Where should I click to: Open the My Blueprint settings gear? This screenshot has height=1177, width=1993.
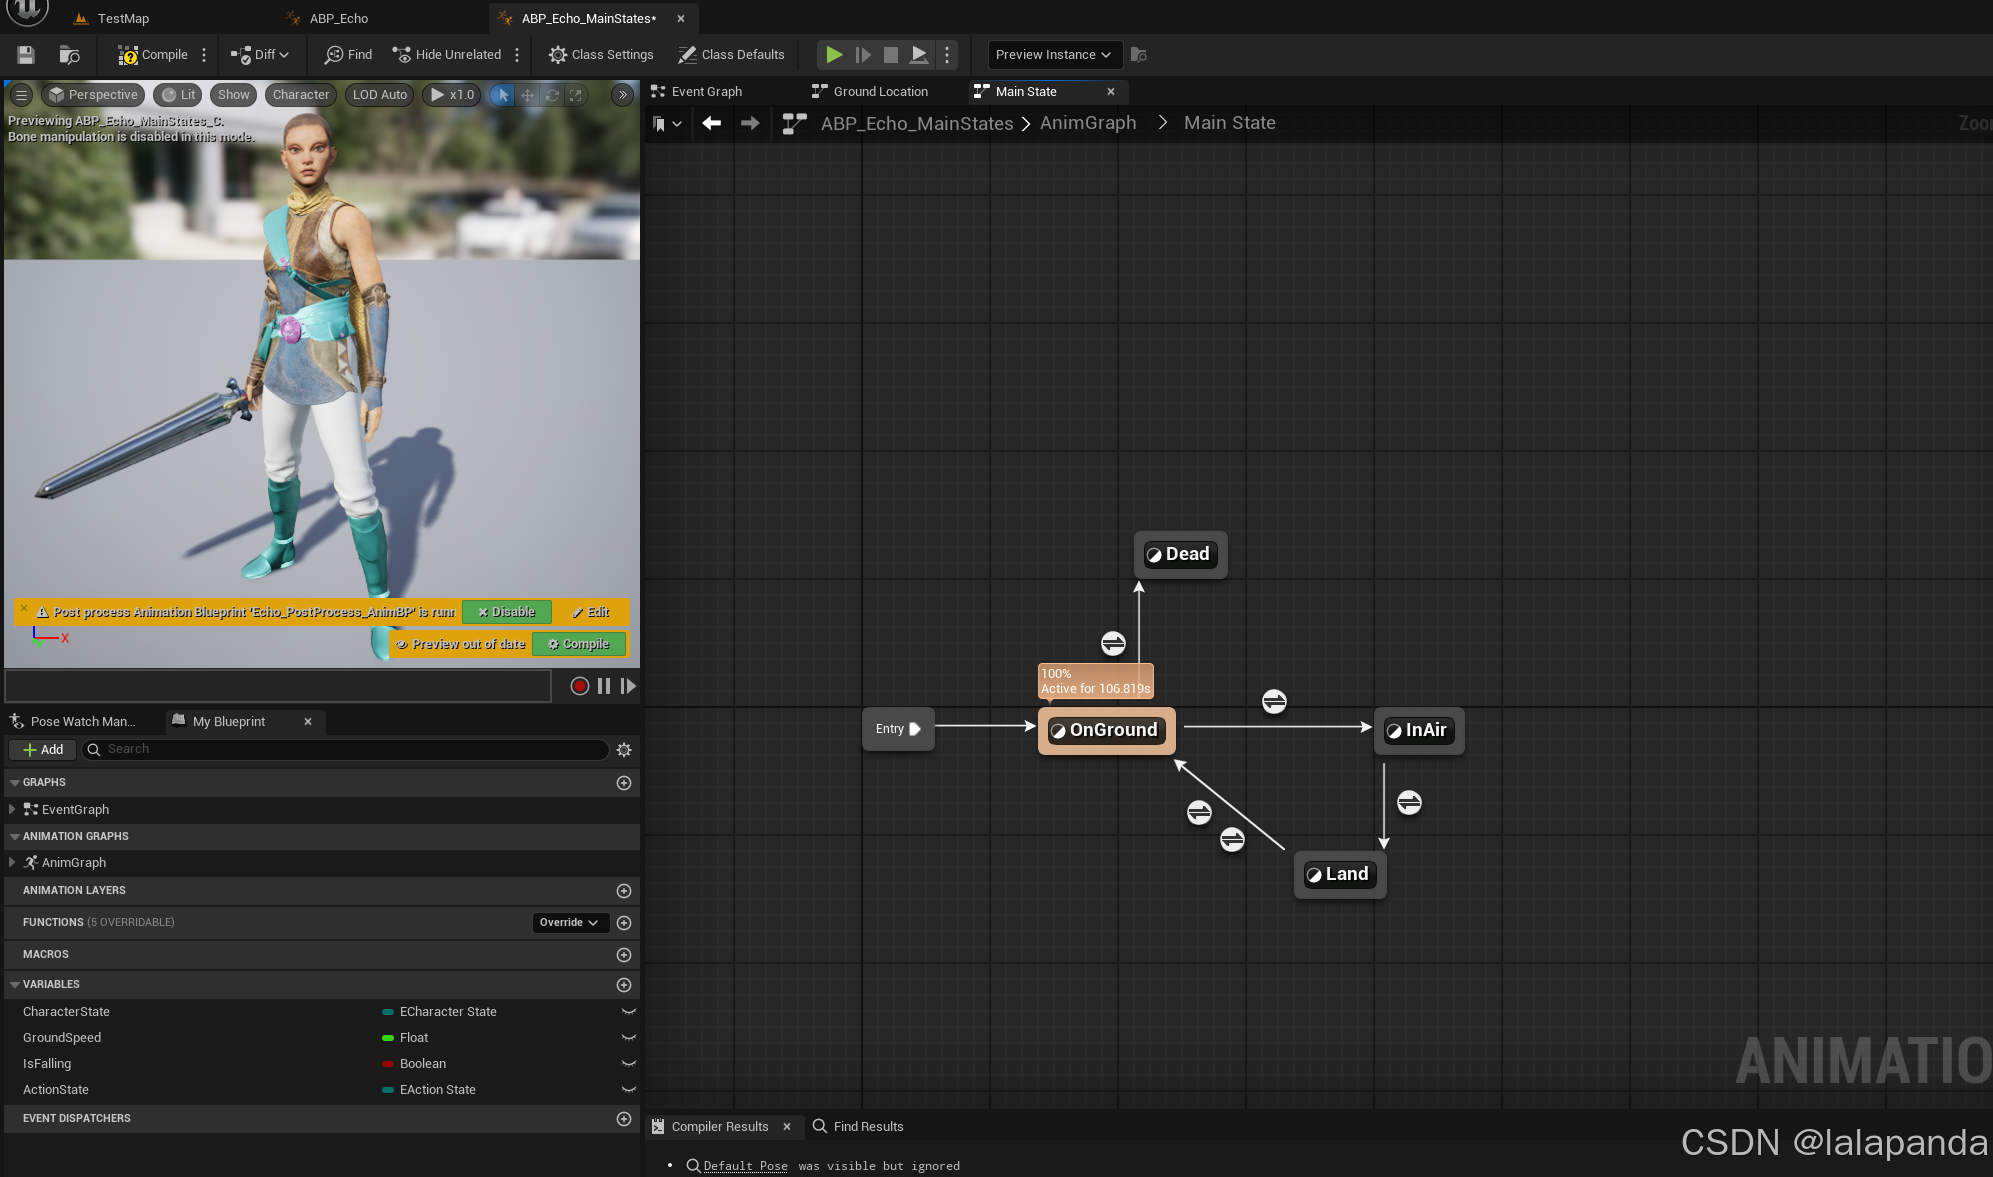click(624, 750)
